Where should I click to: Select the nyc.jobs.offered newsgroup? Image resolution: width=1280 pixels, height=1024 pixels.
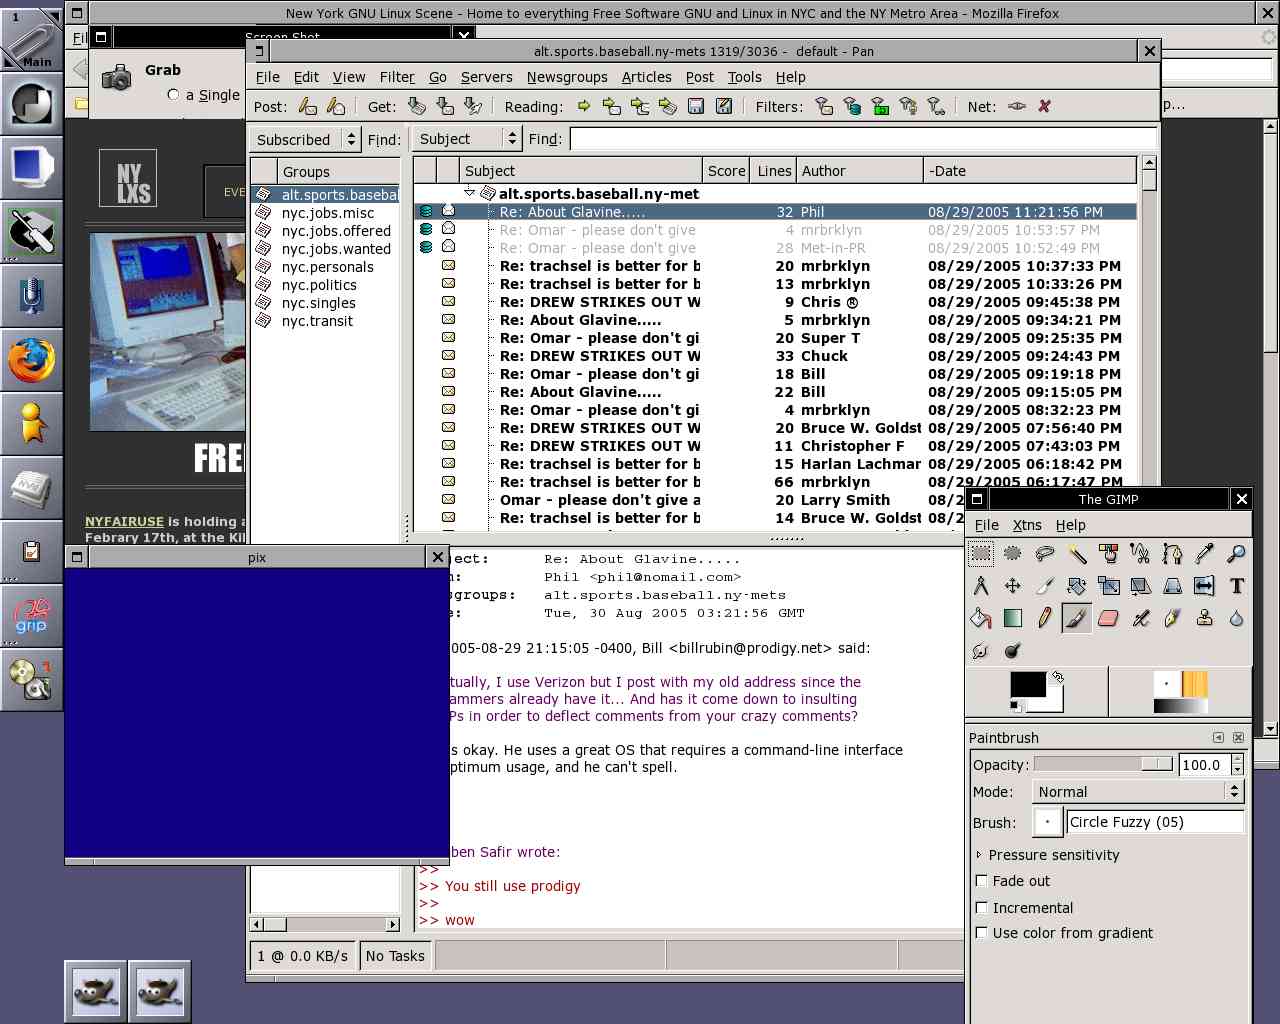336,230
